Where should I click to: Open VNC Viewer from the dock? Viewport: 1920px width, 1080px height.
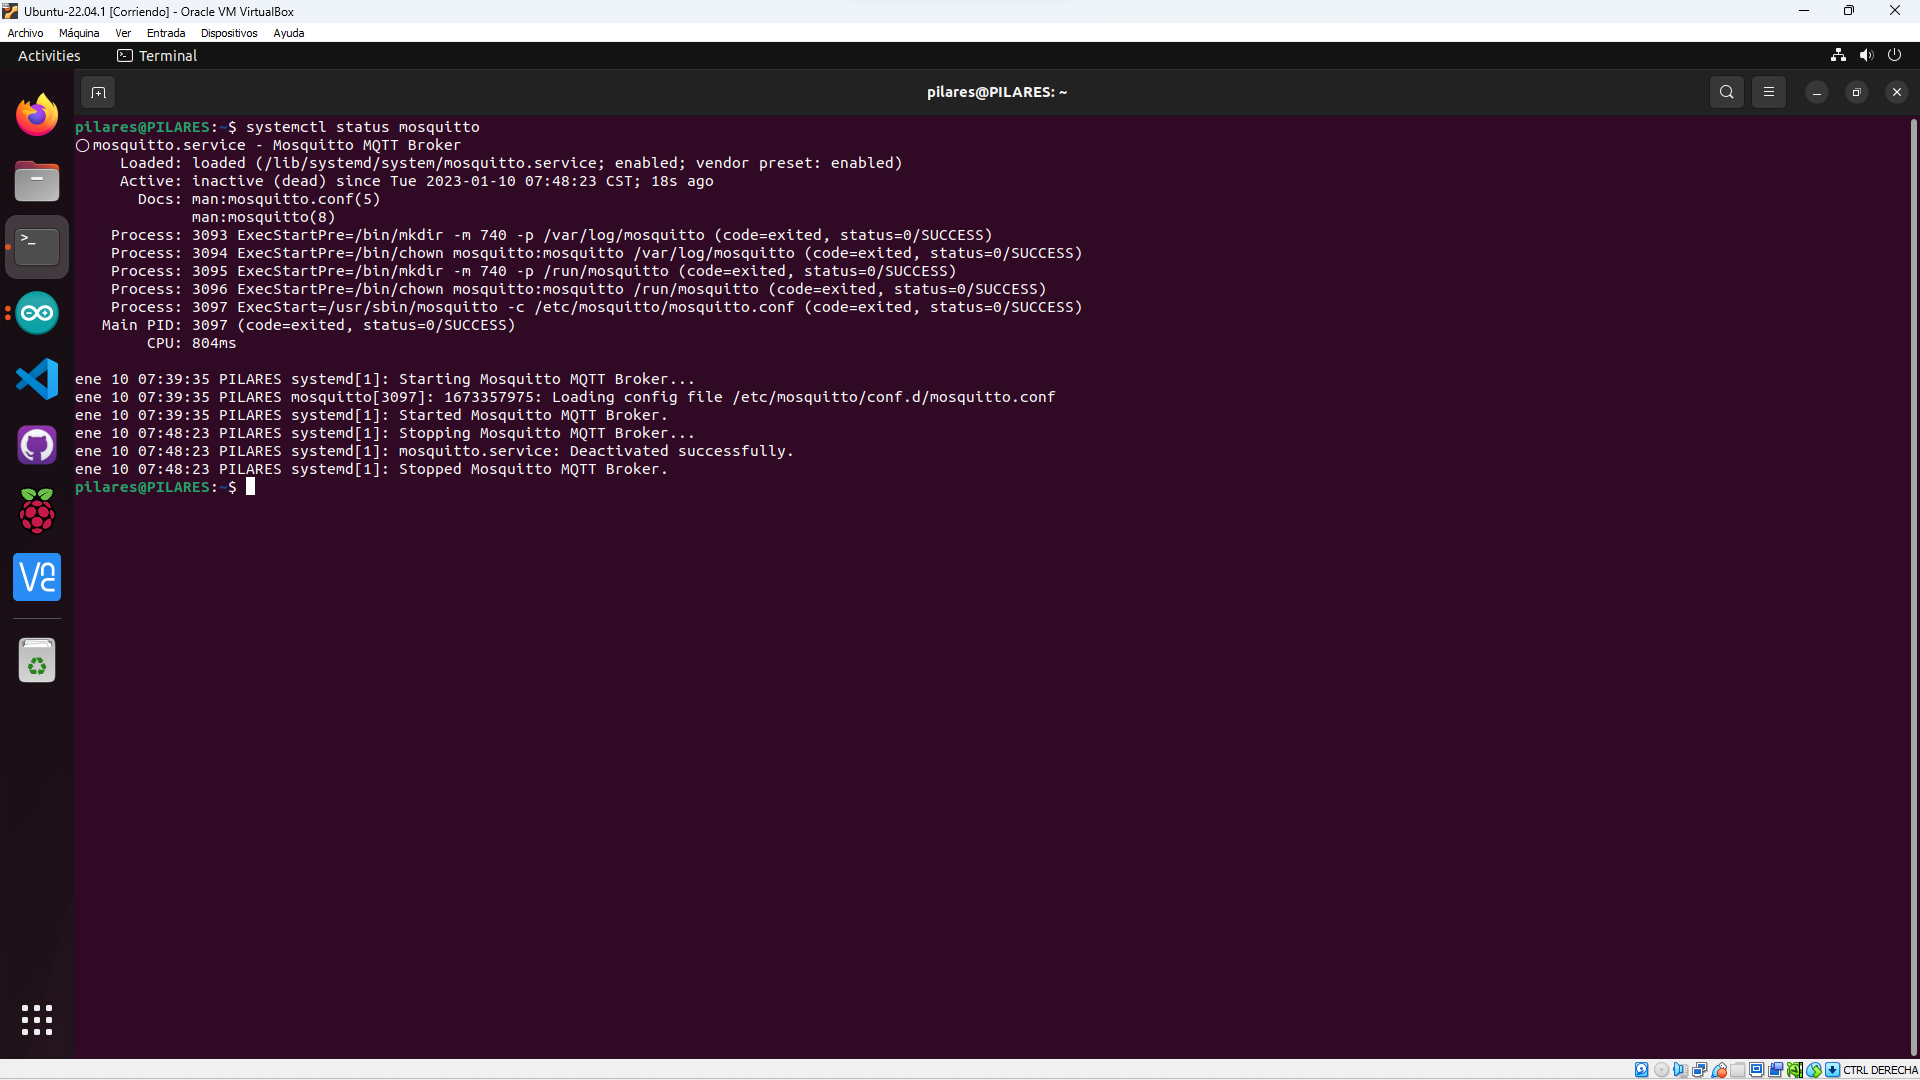tap(37, 577)
